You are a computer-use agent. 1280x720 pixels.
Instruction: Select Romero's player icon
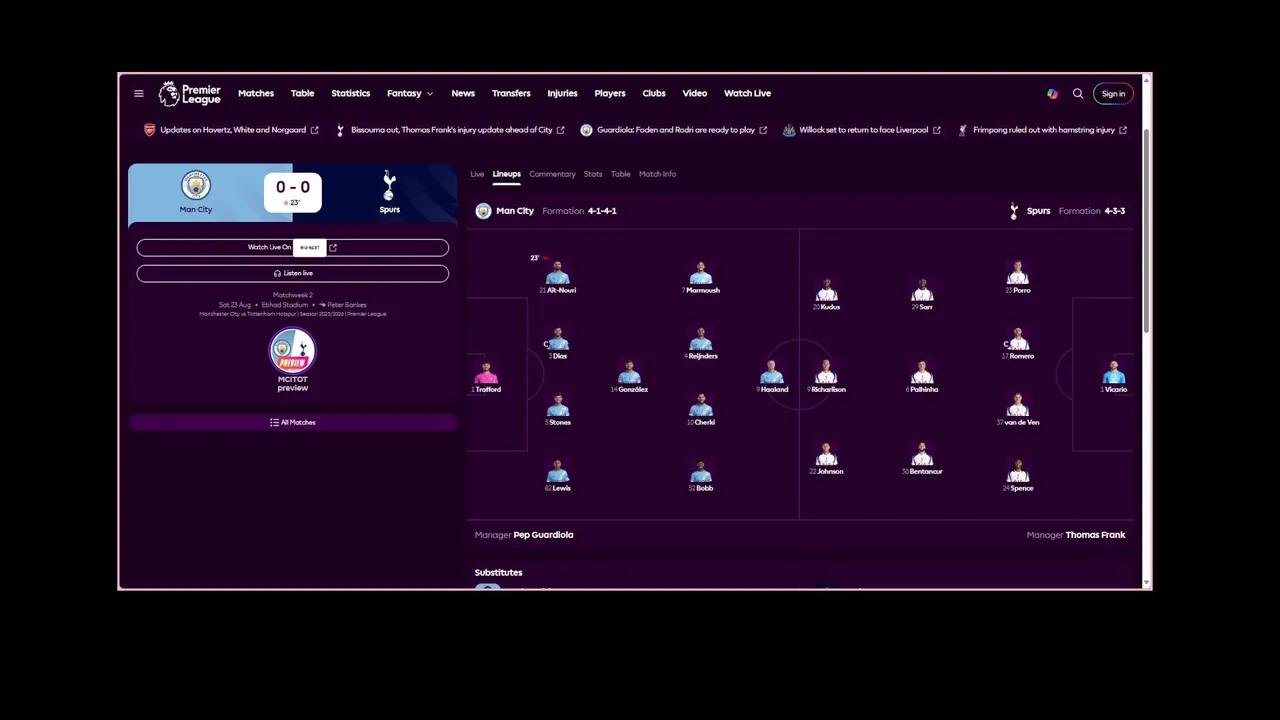point(1018,340)
